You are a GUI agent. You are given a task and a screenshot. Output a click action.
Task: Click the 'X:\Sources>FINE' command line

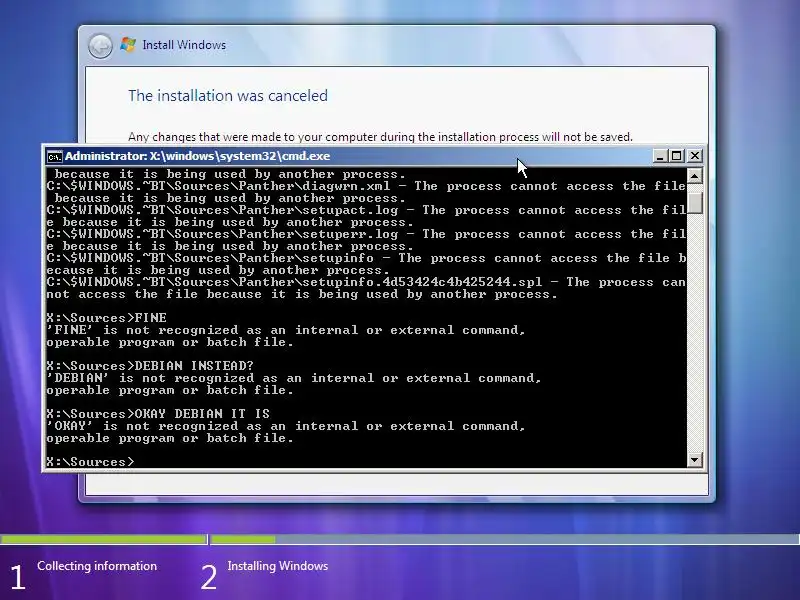[106, 318]
